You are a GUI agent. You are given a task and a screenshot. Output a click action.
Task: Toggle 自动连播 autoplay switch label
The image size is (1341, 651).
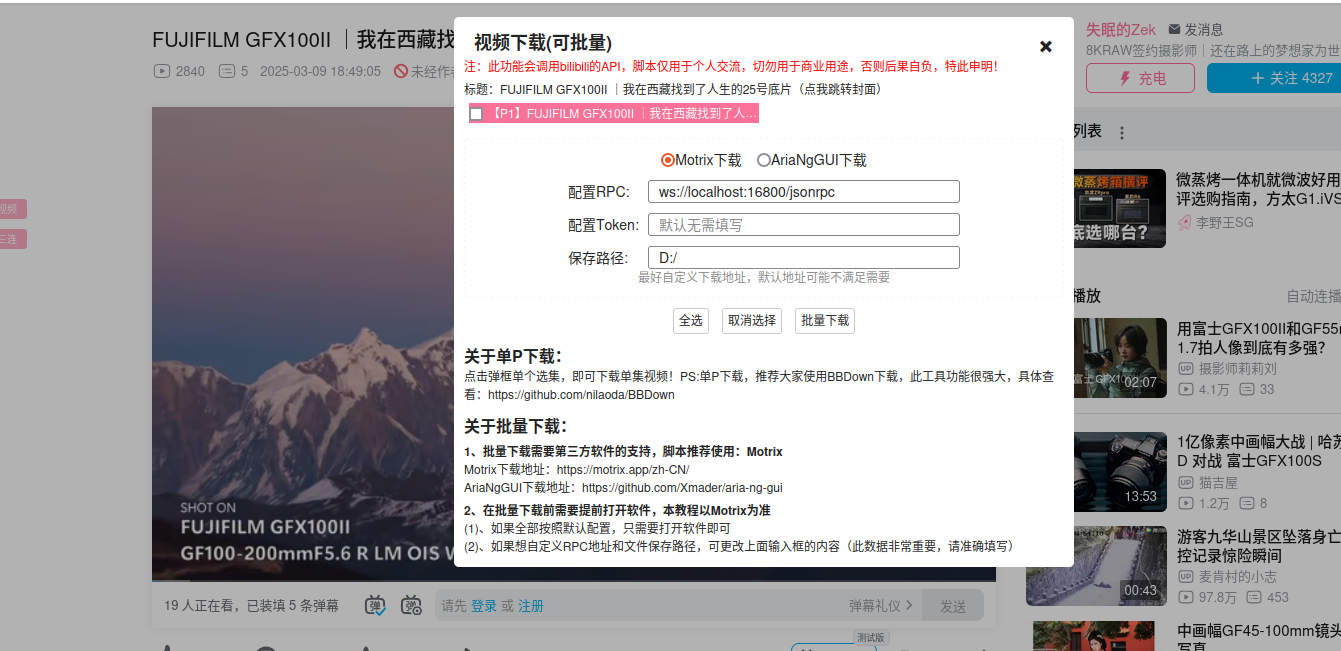[x=1313, y=296]
